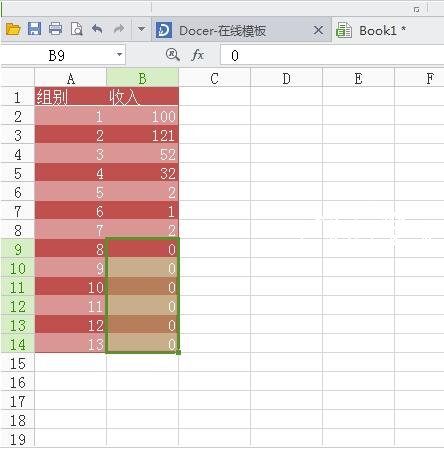
Task: Expand the Name Box dropdown arrow
Action: click(x=119, y=55)
